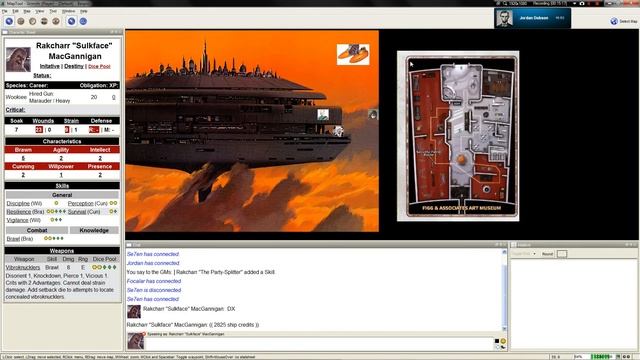Open the File menu
This screenshot has height=360, width=640.
[5, 11]
